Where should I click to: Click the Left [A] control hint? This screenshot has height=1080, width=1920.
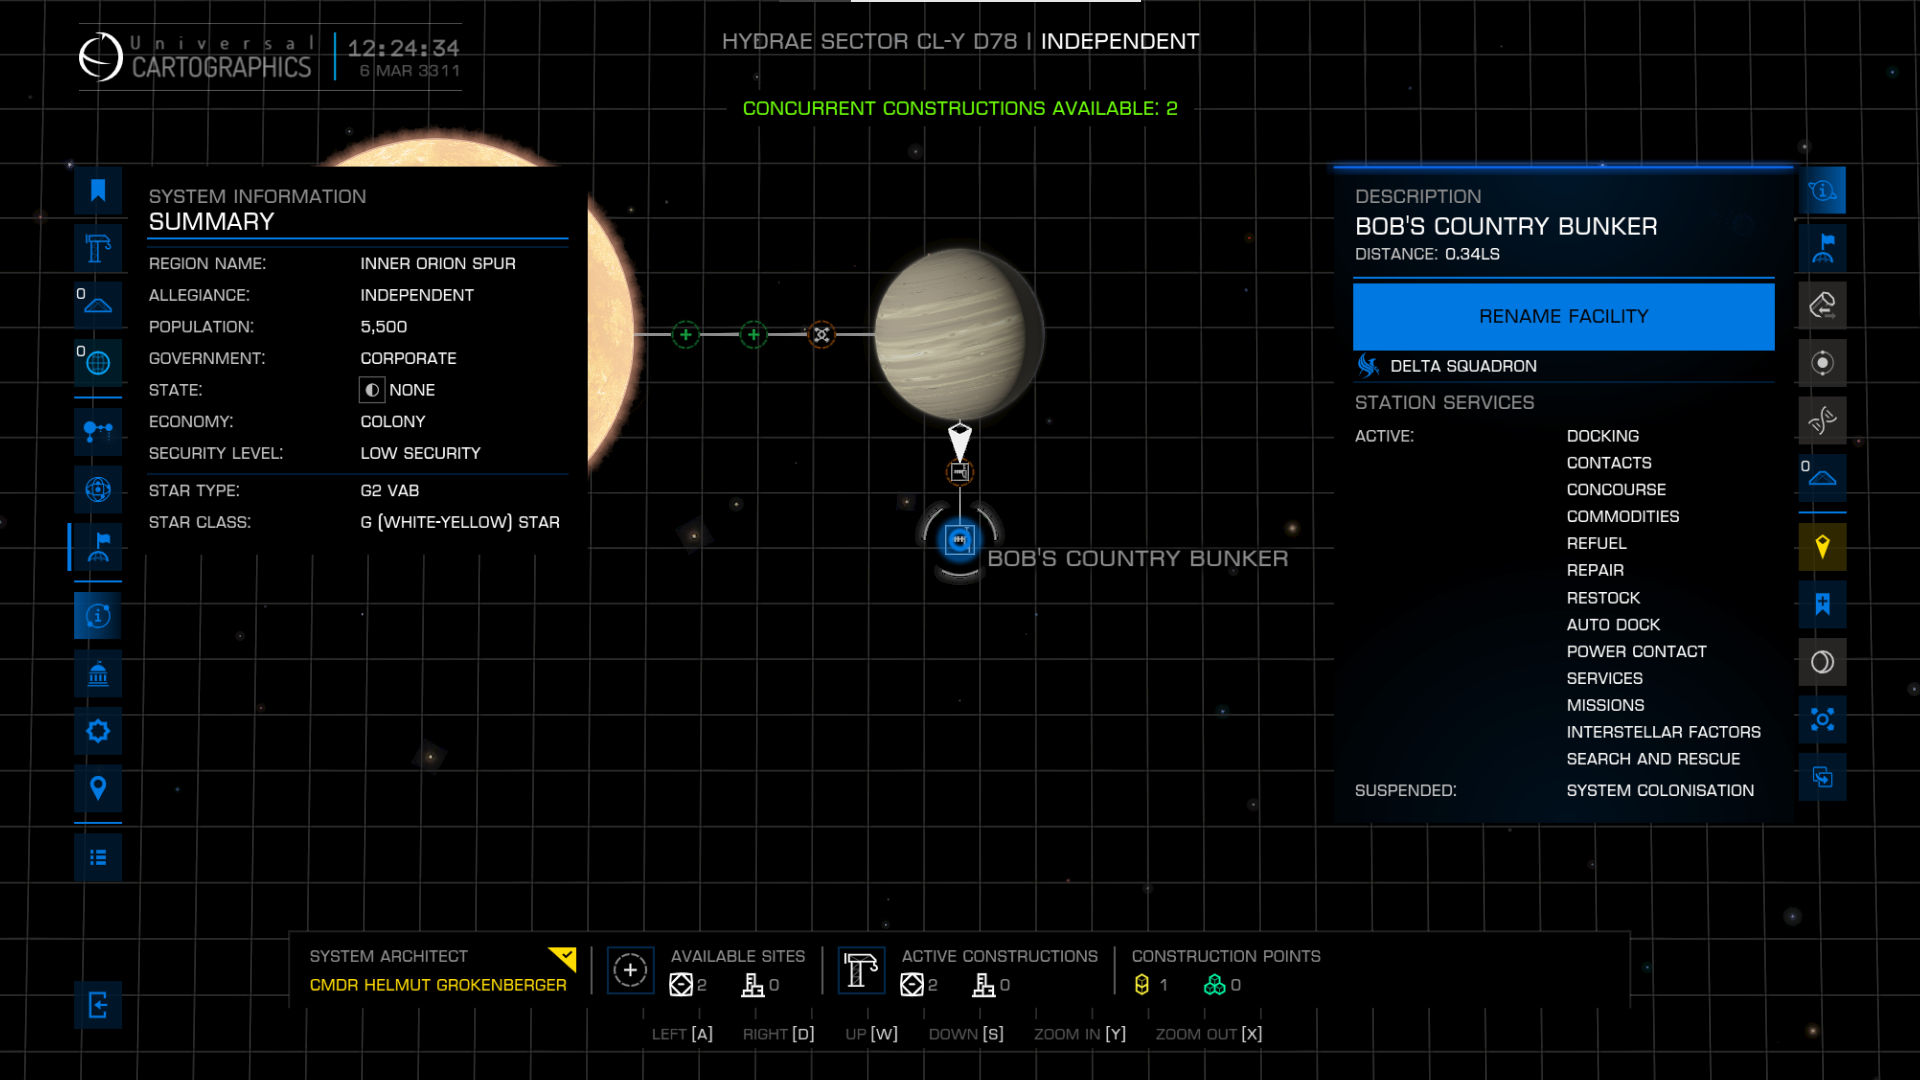(x=682, y=1034)
